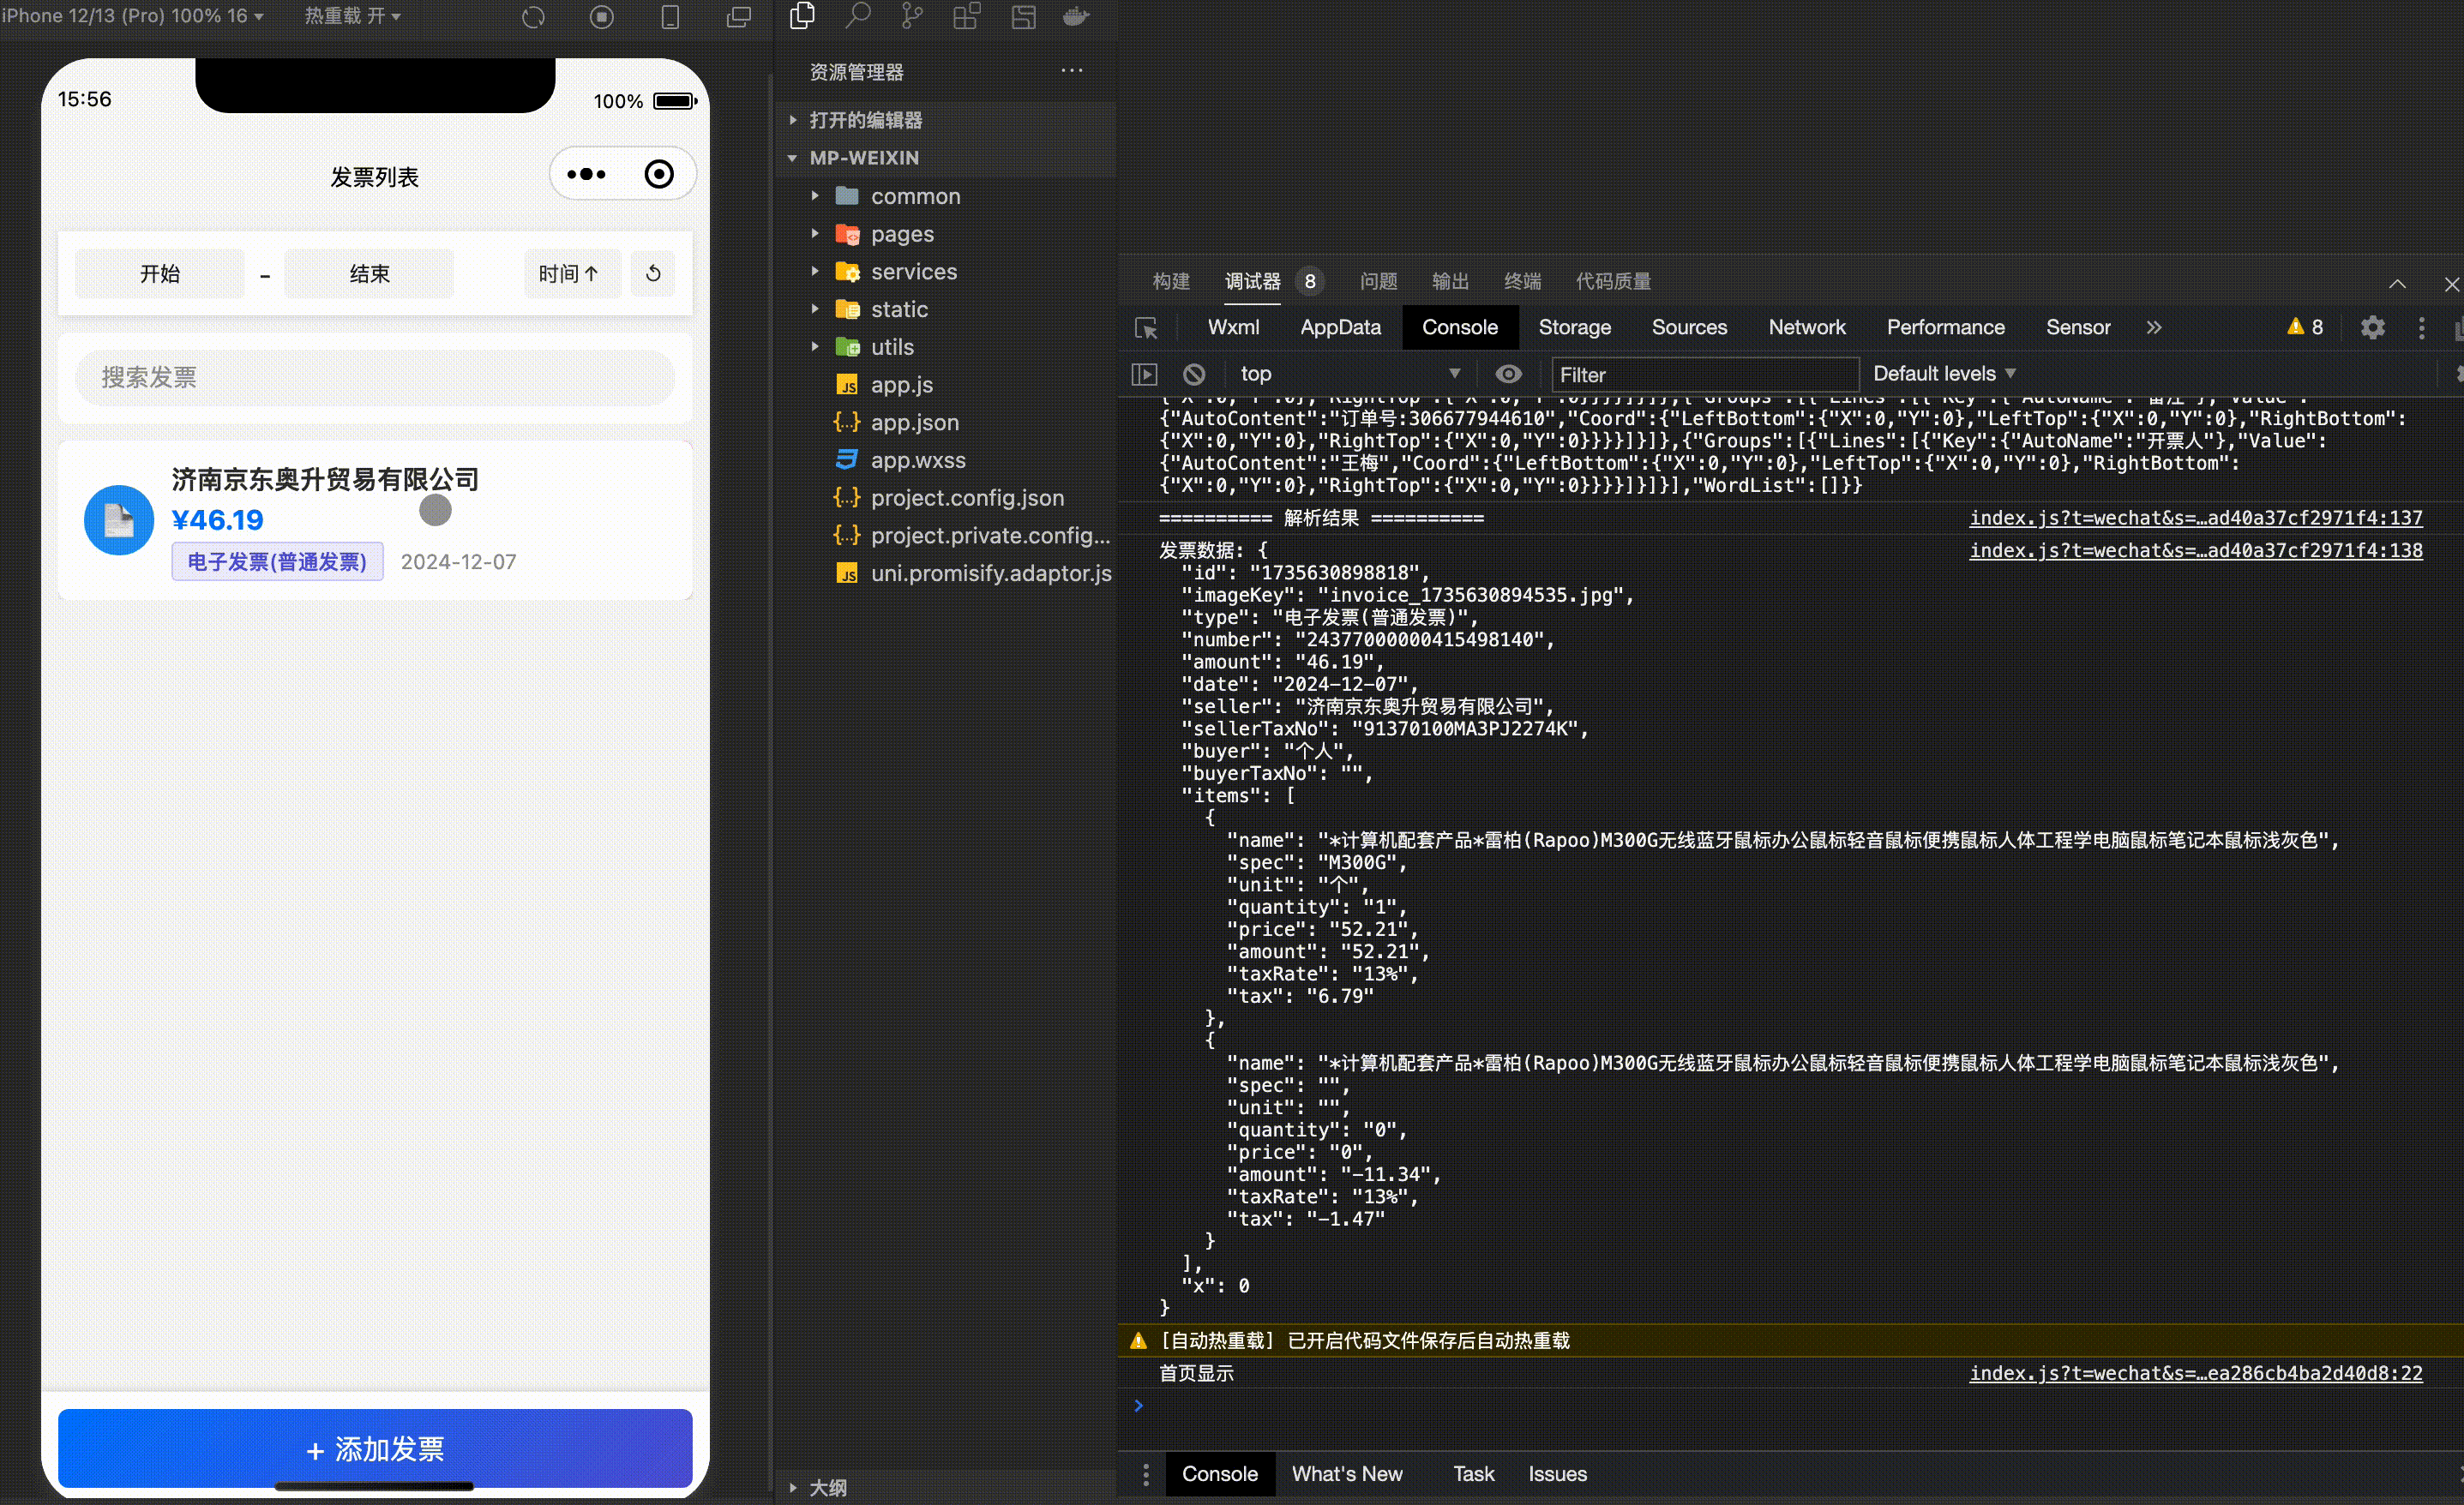Image resolution: width=2464 pixels, height=1505 pixels.
Task: Tap the reset filter refresh icon
Action: (653, 273)
